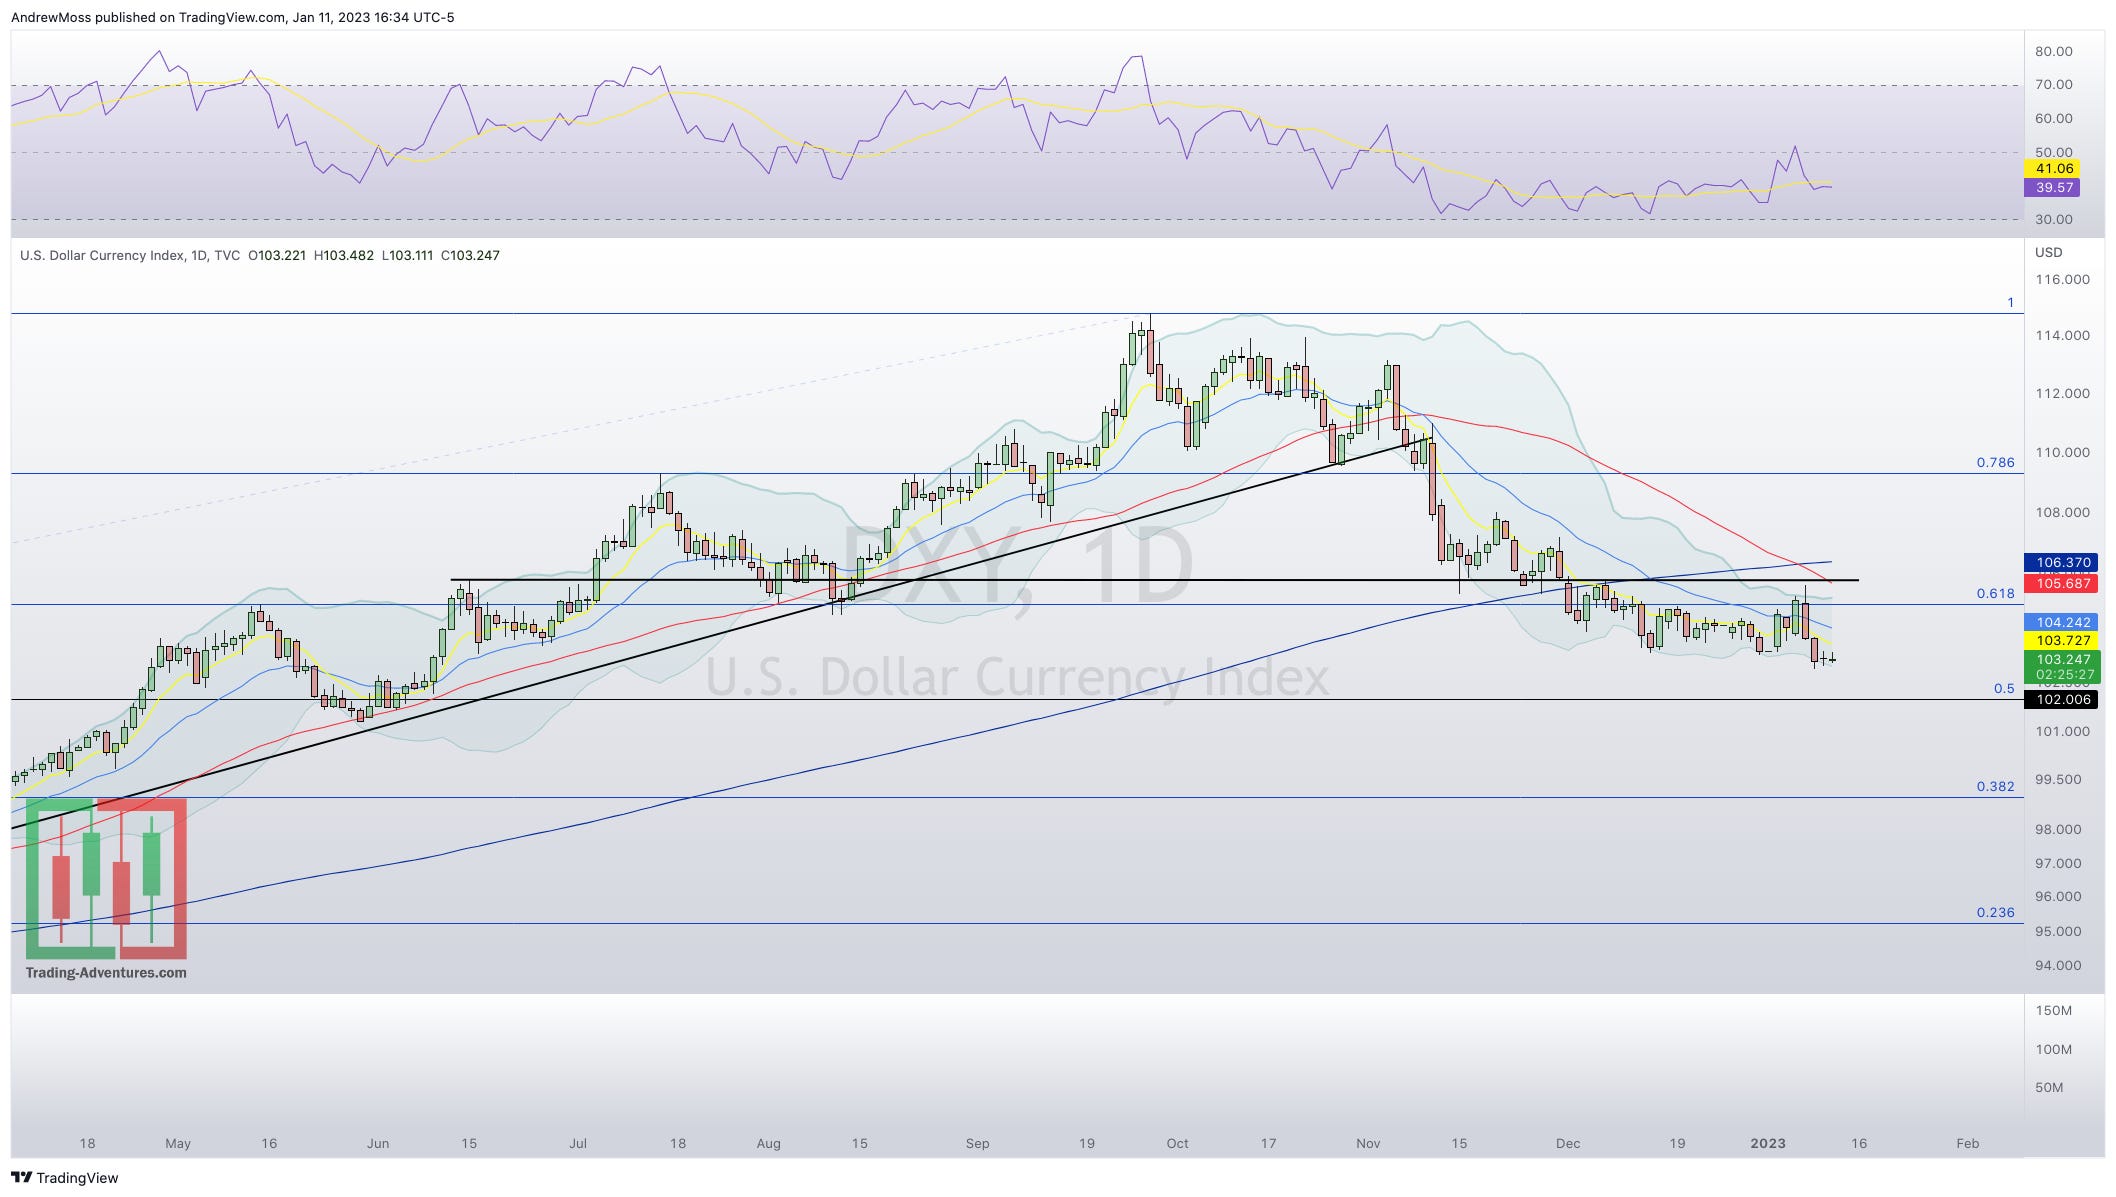Click the Nov label on the time axis
Viewport: 2116px width, 1197px height.
coord(1367,1143)
